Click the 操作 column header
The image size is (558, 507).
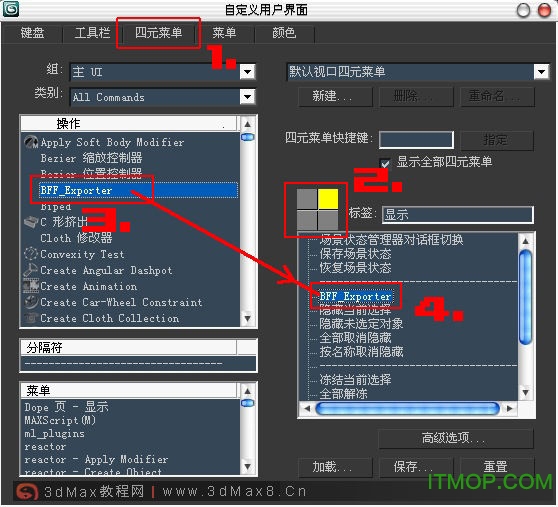[128, 123]
